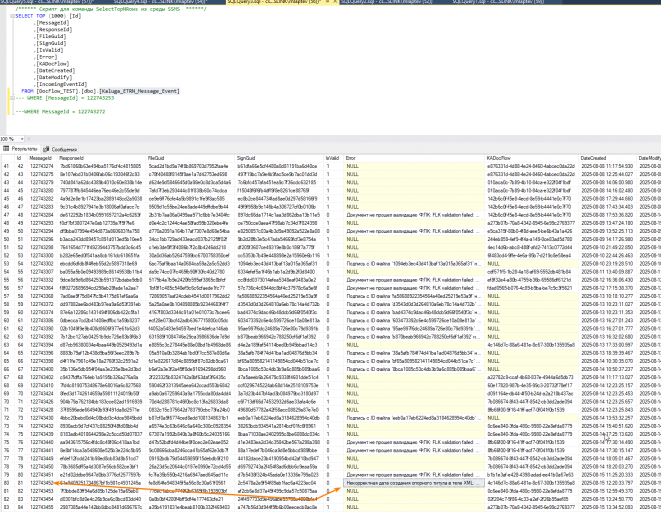Viewport: 661px width, 512px height.
Task: Collapse the SELECT TOP (1000) statement outline
Action: (12, 16)
